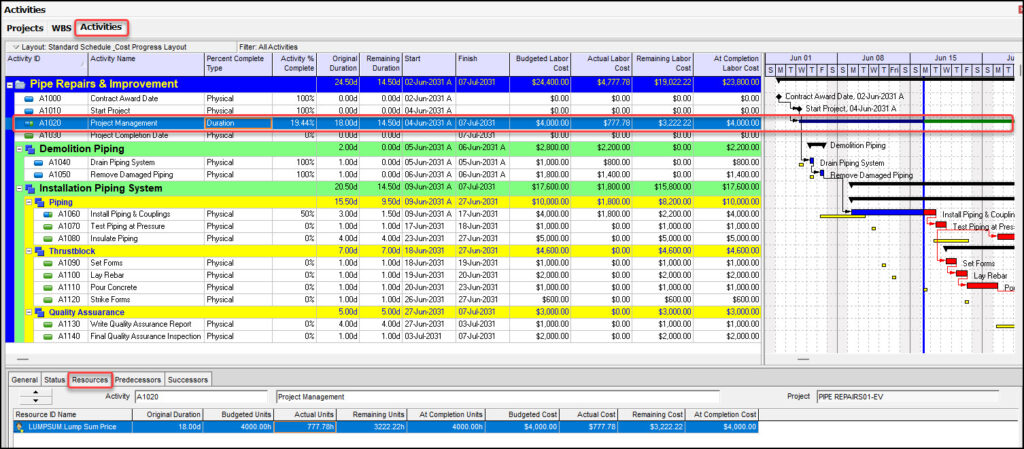Click the A1120 activity icon
1024x449 pixels.
click(48, 300)
